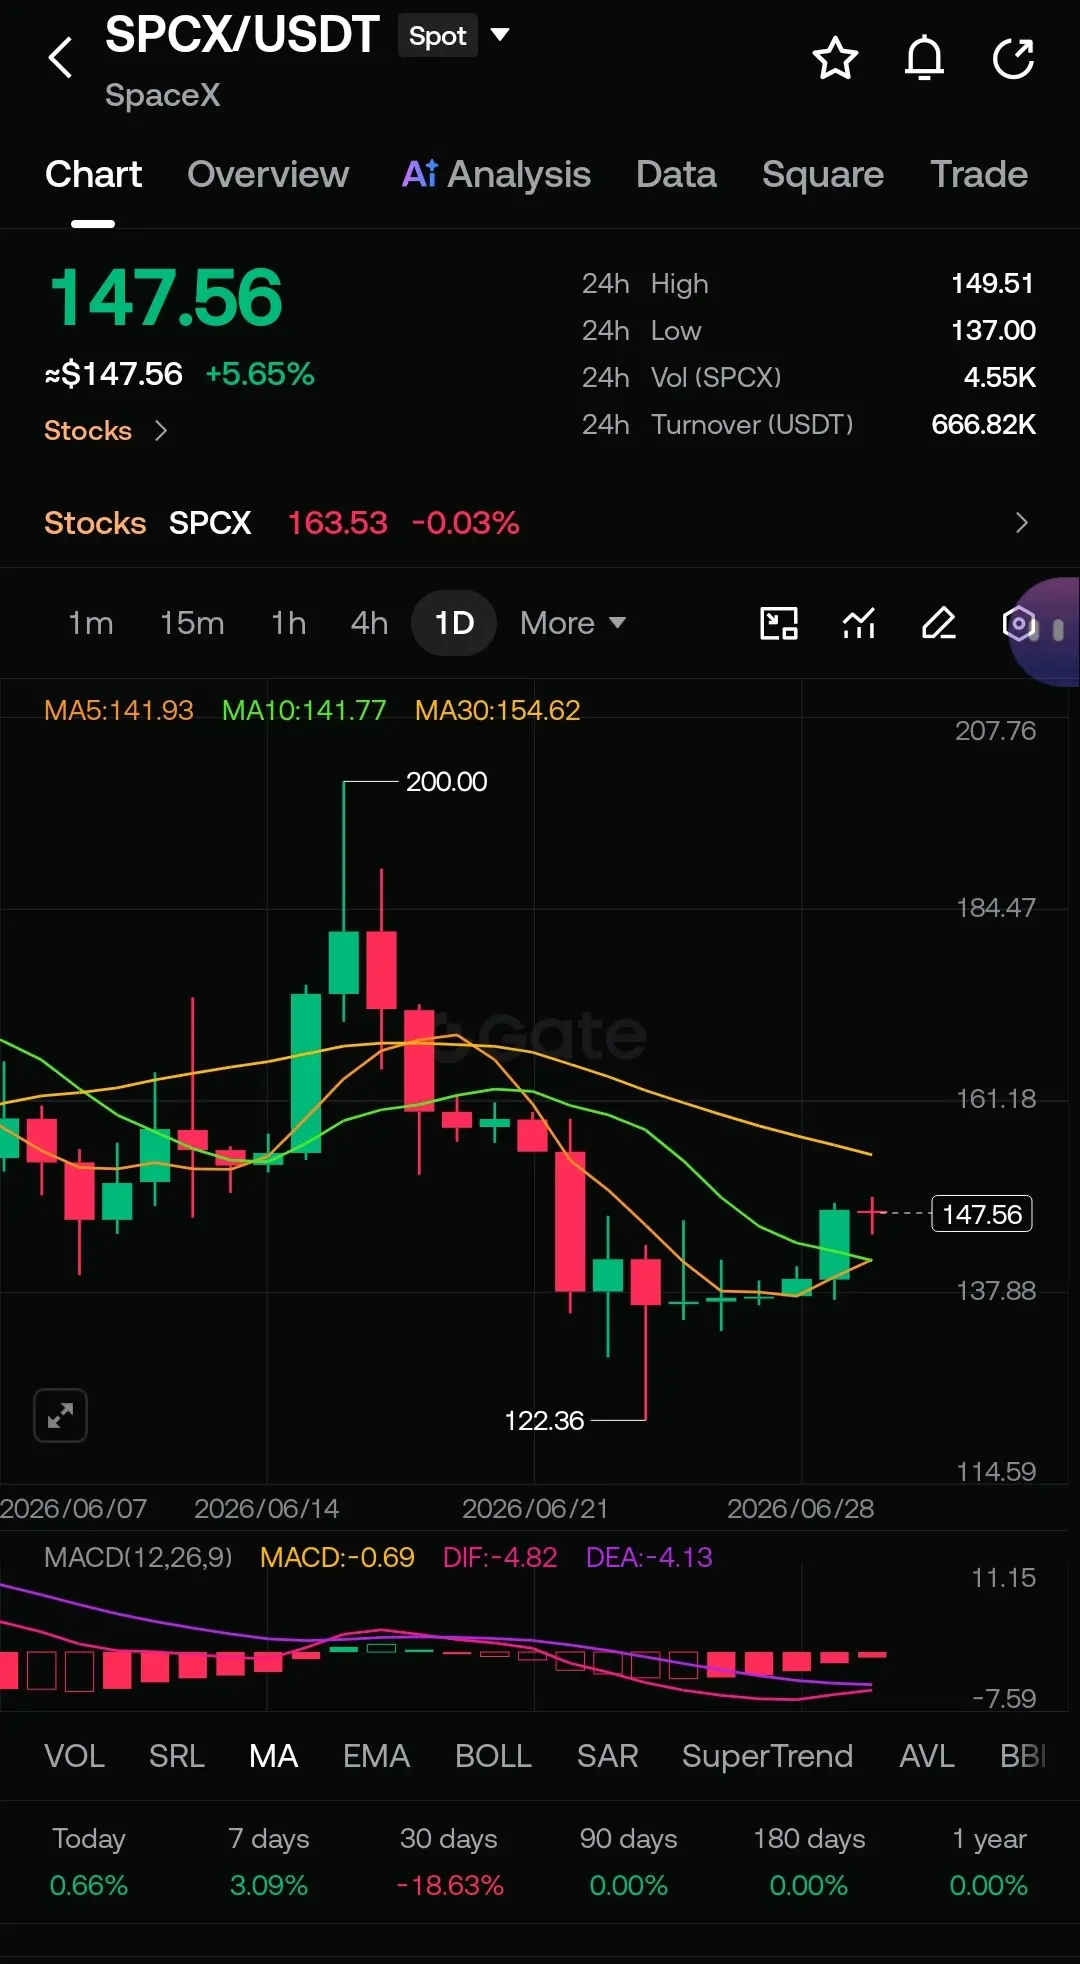Toggle the SRL indicator
Image resolution: width=1080 pixels, height=1964 pixels.
[177, 1756]
